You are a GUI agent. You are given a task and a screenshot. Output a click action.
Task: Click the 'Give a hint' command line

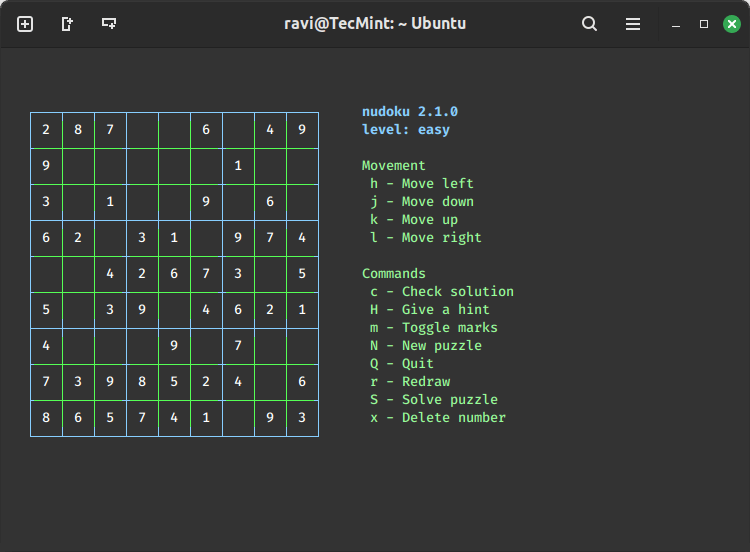pos(429,310)
